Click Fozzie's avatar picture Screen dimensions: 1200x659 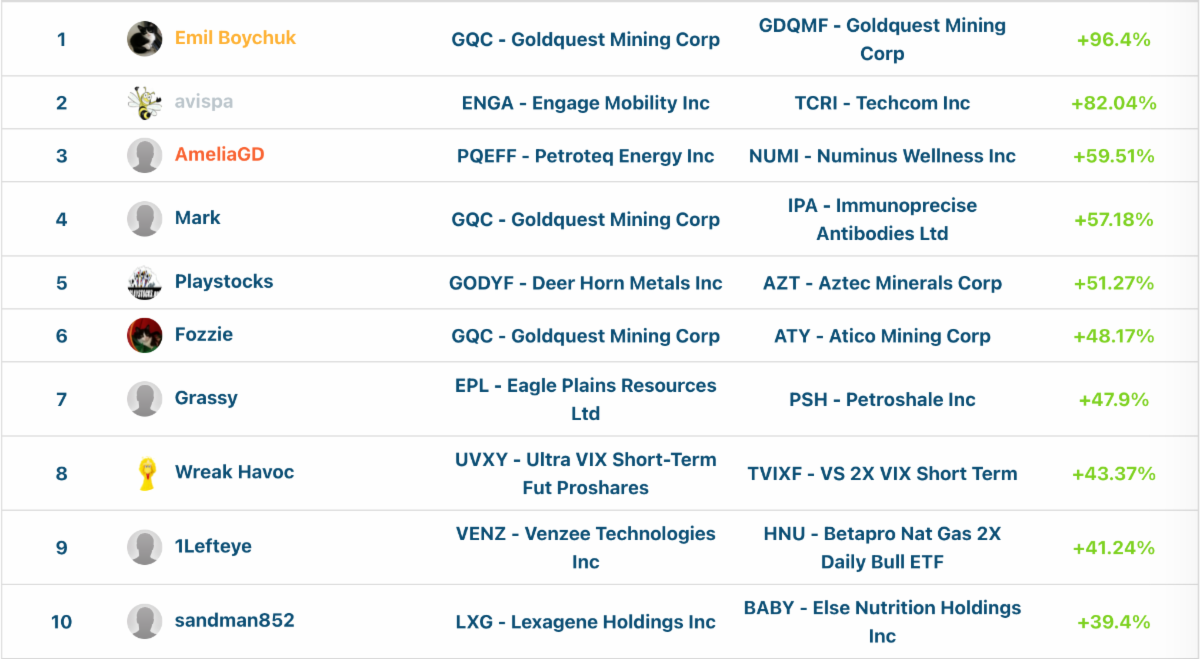pyautogui.click(x=144, y=335)
